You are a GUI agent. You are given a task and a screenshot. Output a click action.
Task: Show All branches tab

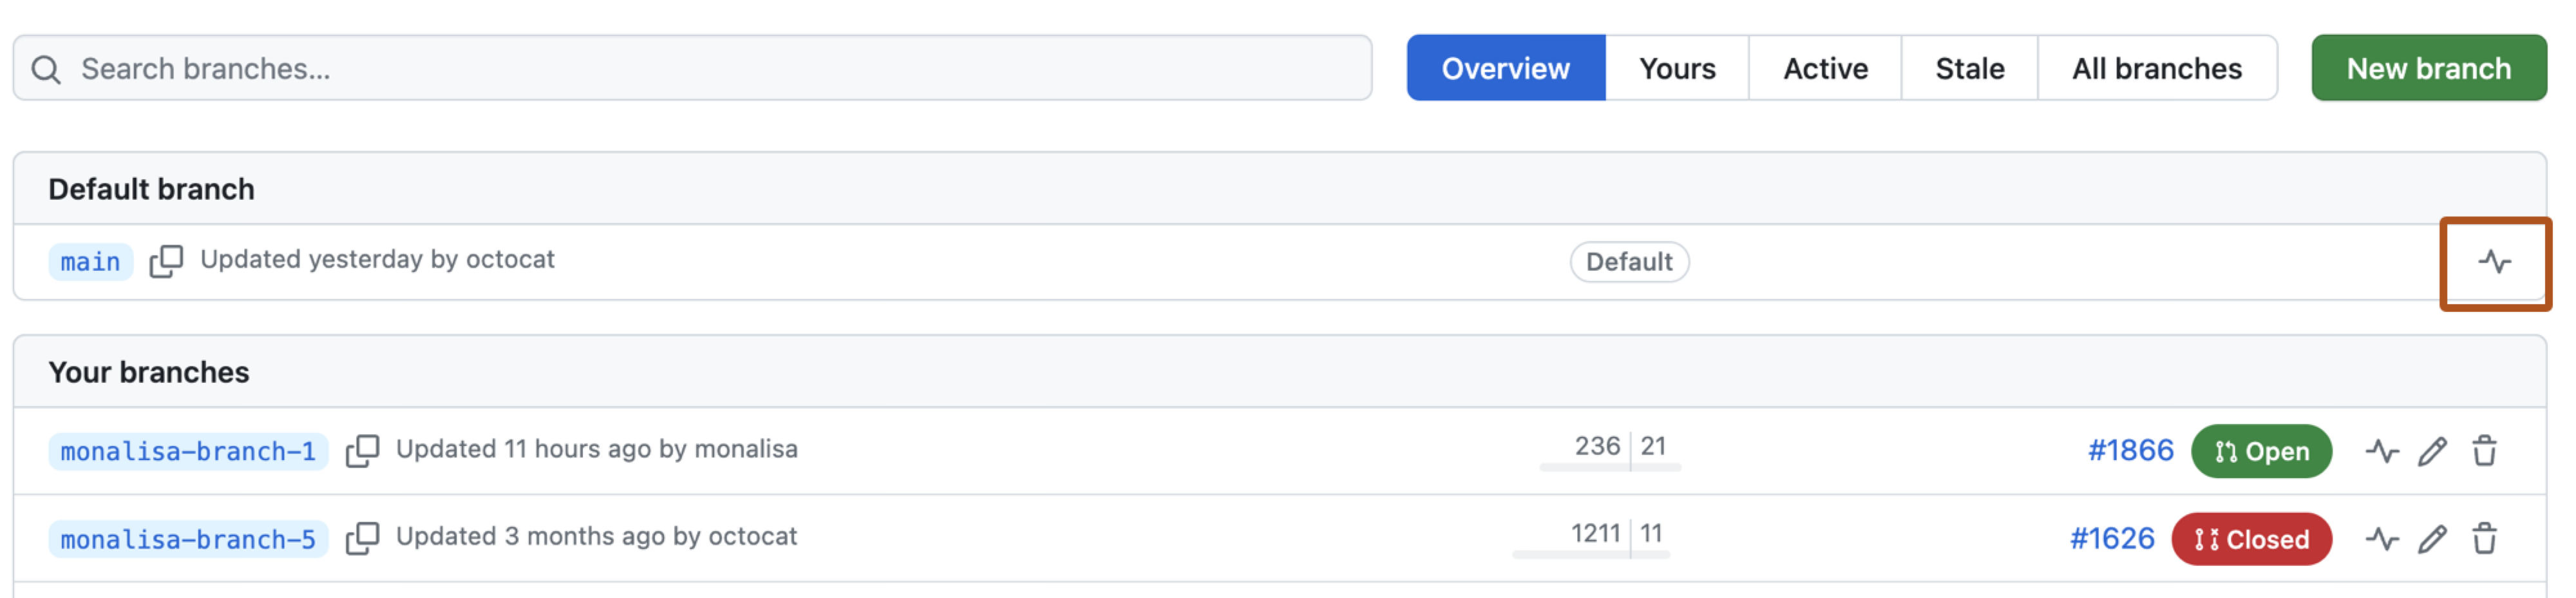point(2157,68)
